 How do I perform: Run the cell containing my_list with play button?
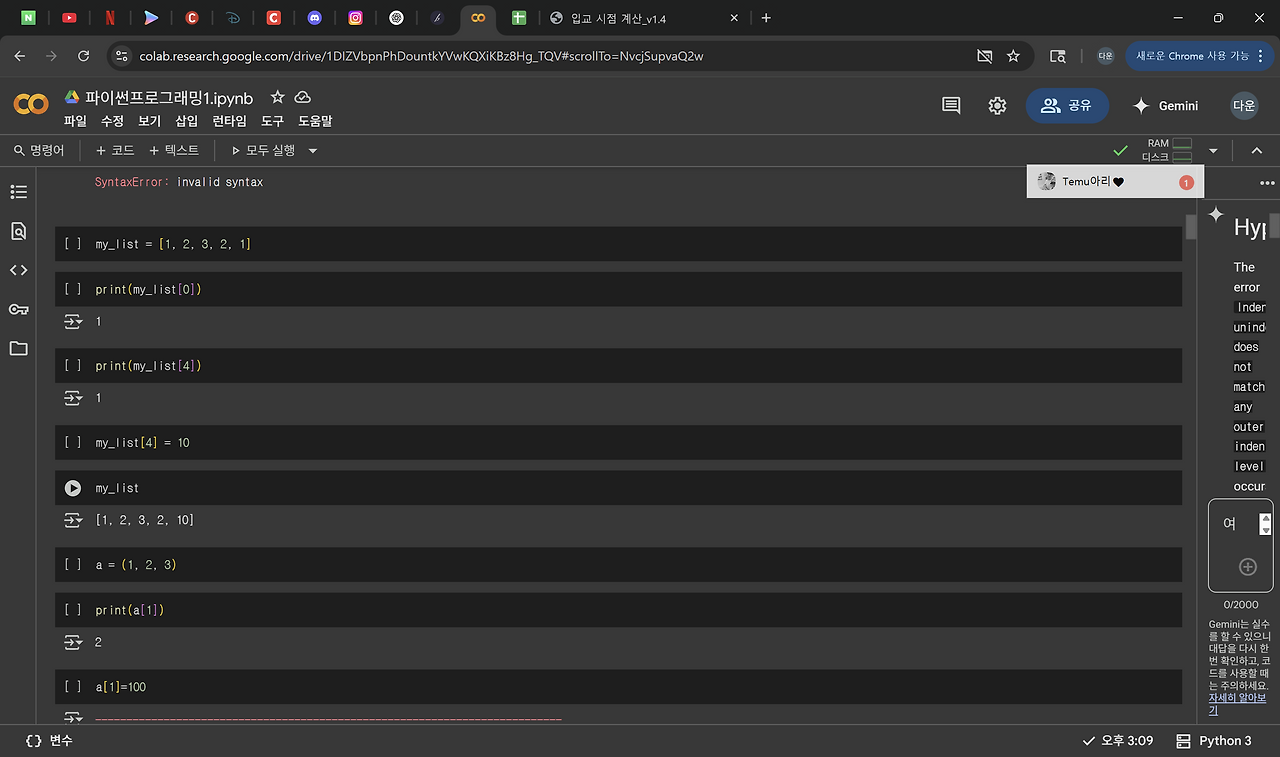(x=73, y=488)
